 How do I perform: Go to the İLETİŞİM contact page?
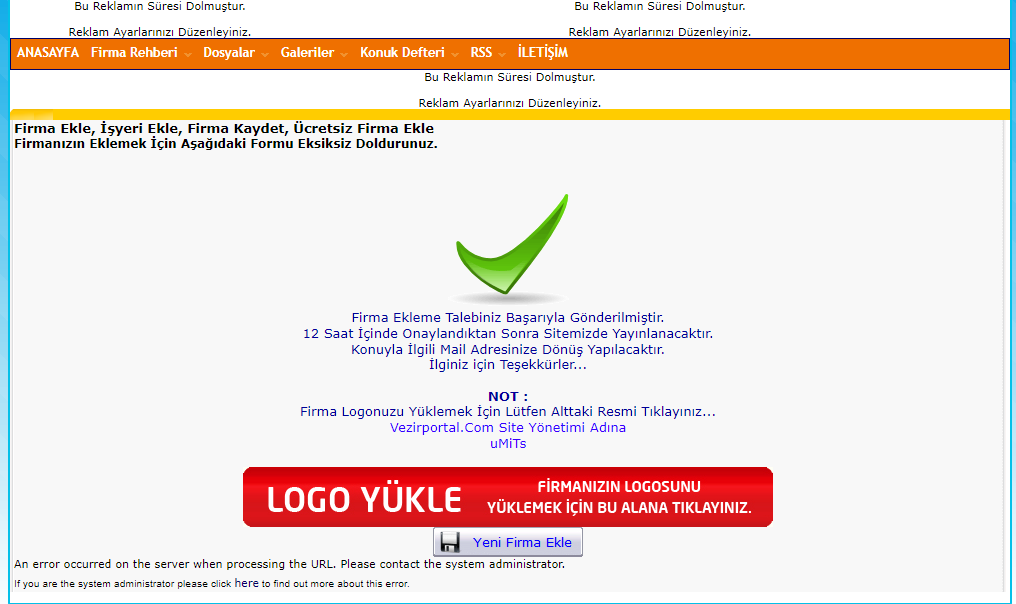tap(543, 53)
